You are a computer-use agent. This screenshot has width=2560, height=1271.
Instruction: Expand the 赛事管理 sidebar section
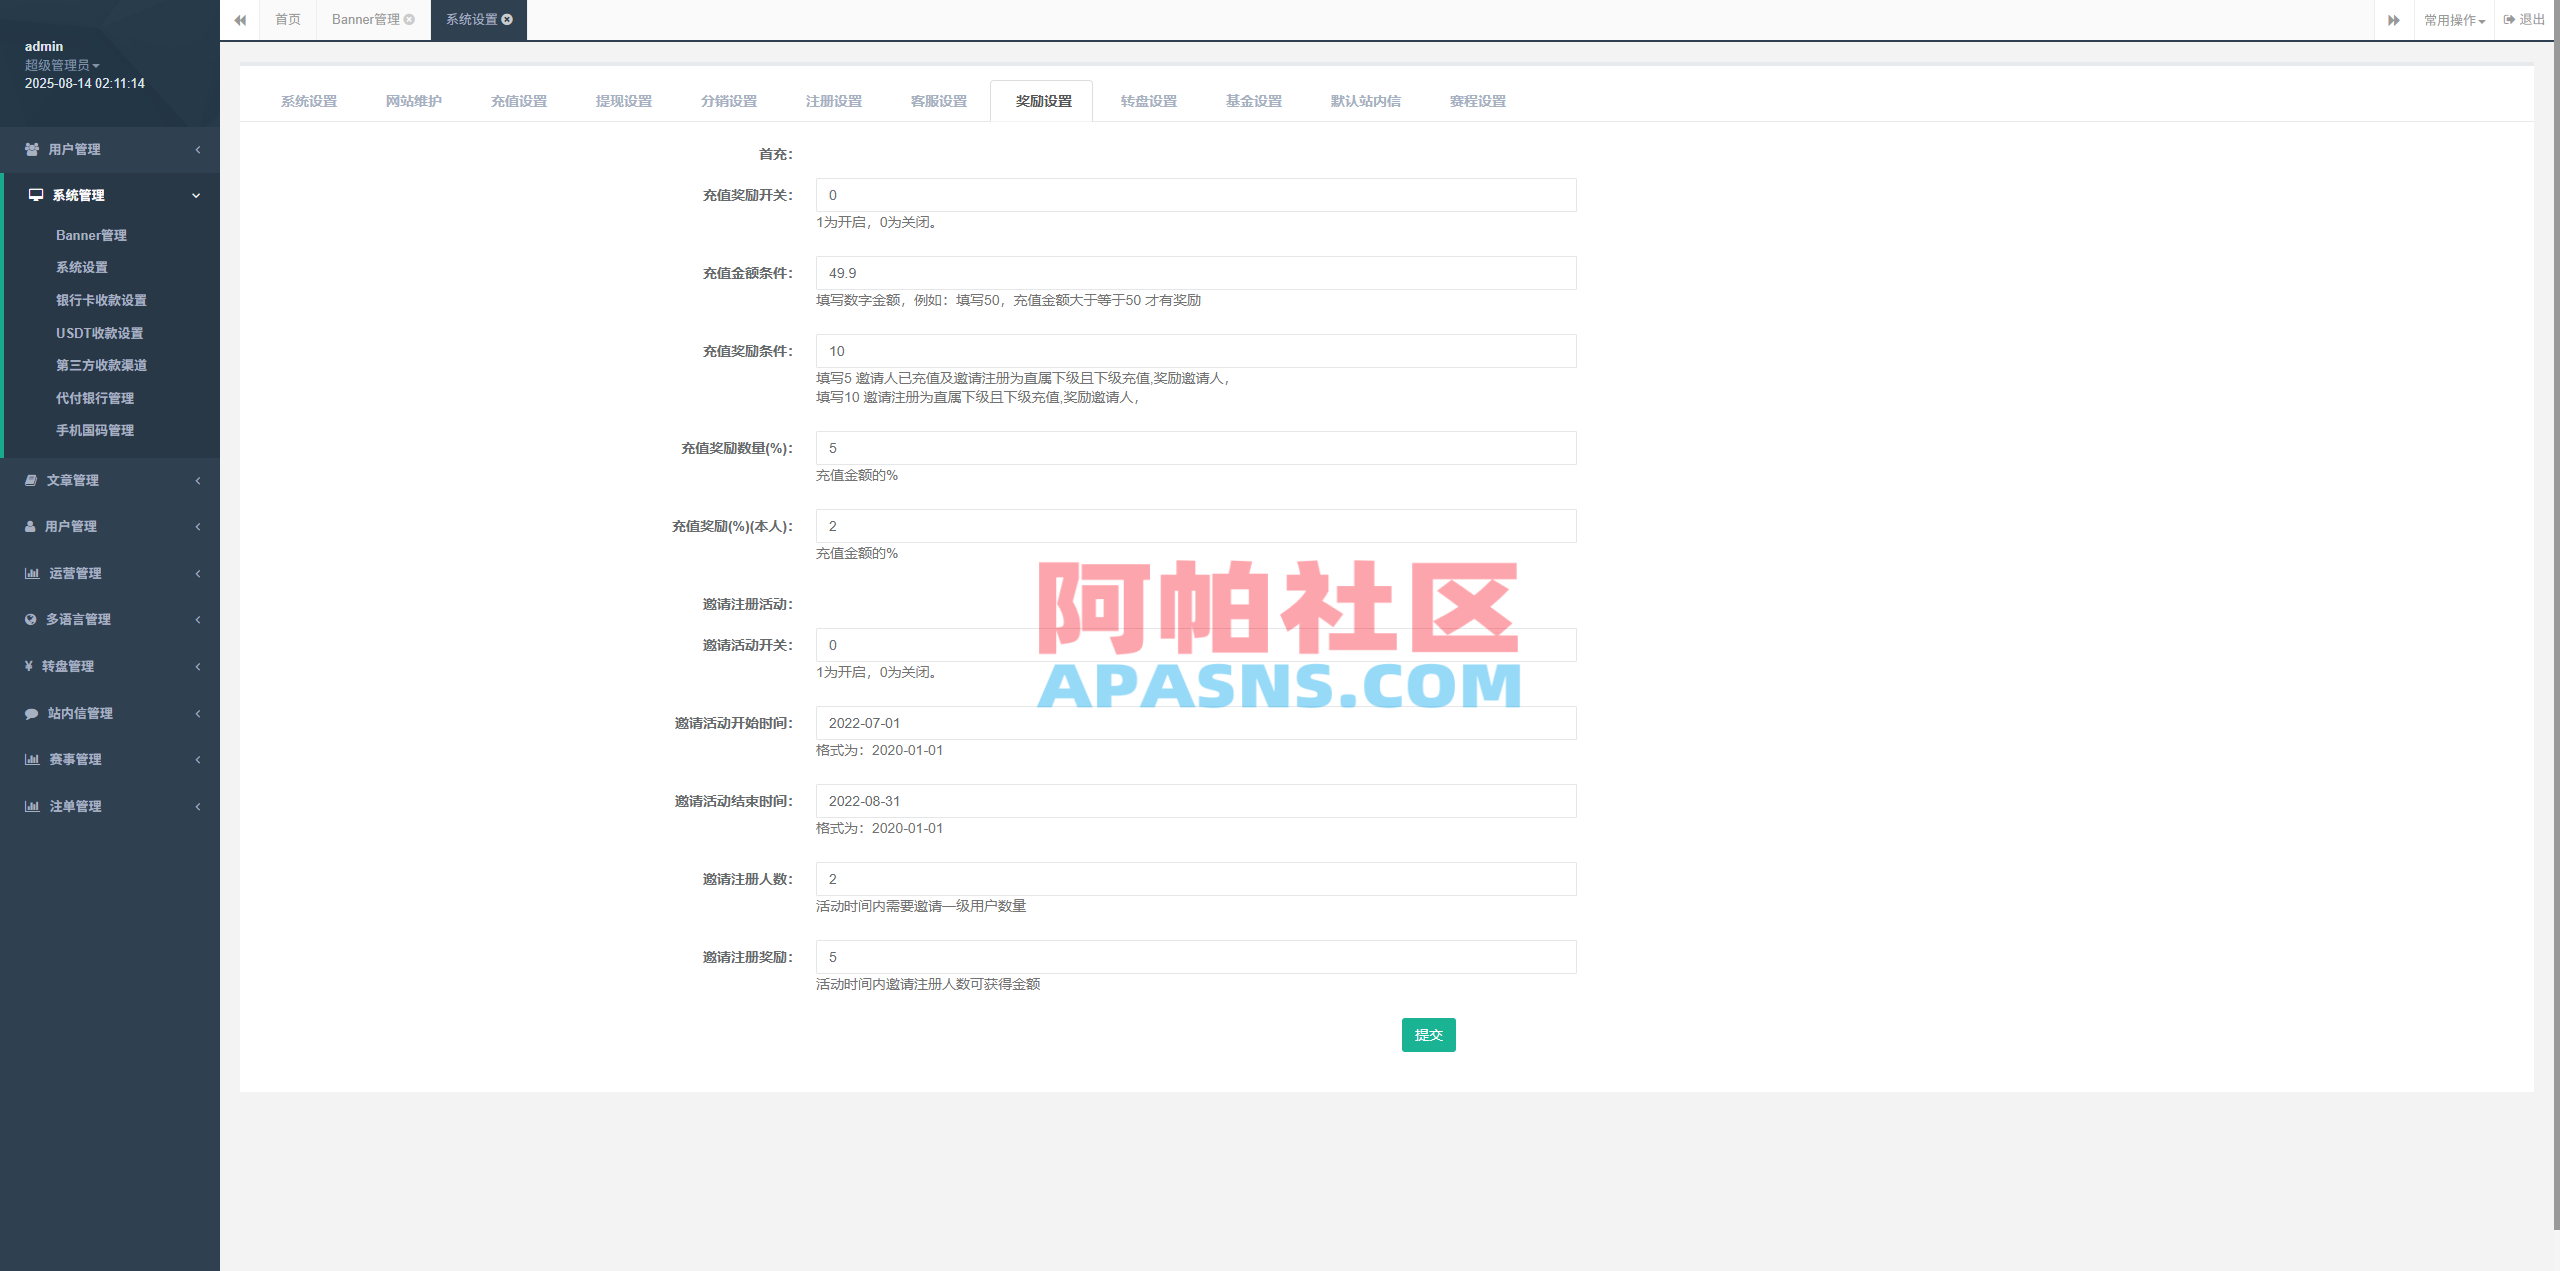tap(110, 759)
